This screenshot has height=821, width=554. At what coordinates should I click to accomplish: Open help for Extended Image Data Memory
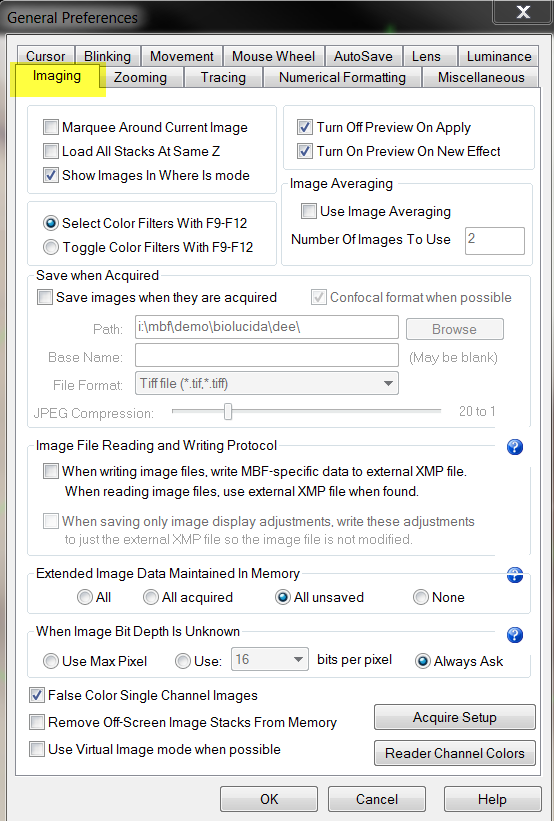pyautogui.click(x=515, y=575)
